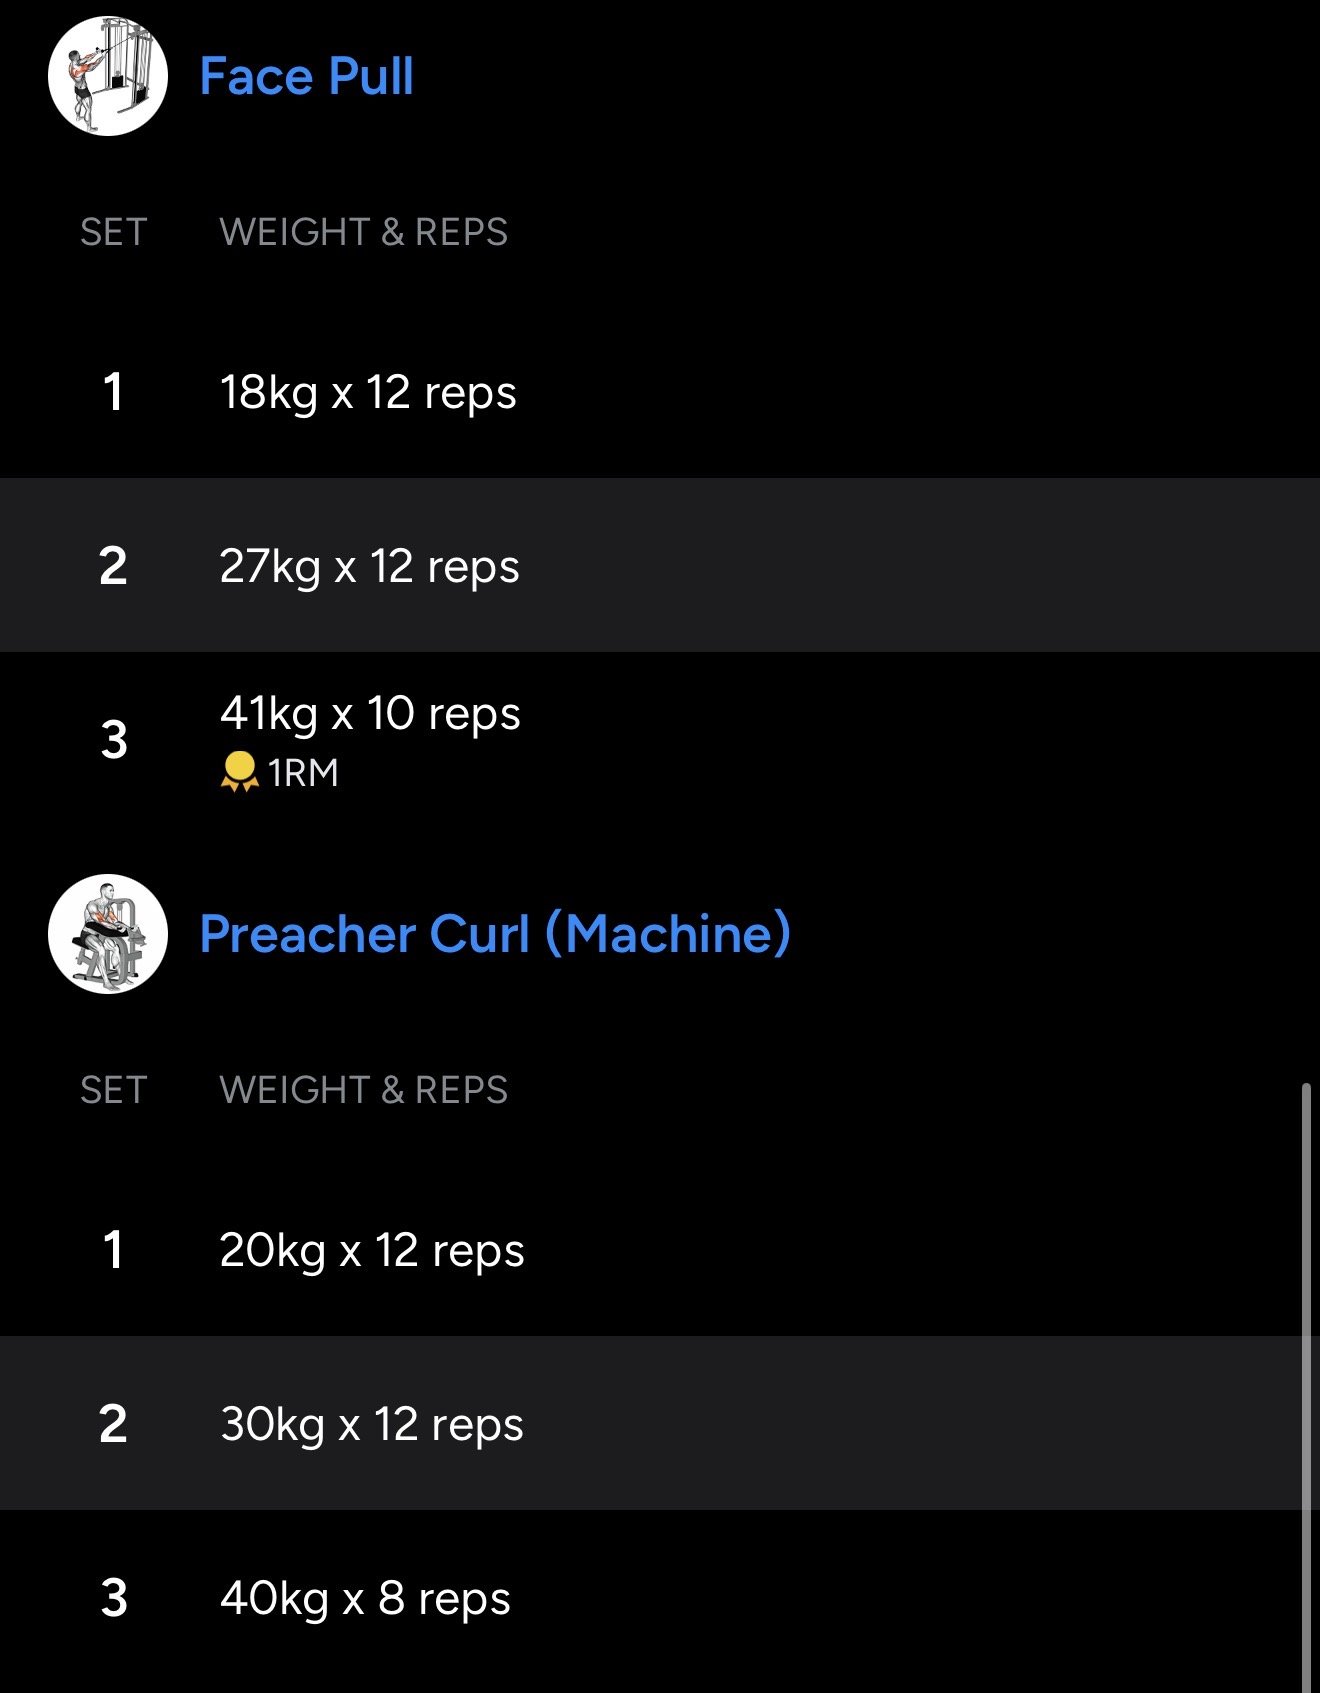Open the Face Pull exercise title link
The height and width of the screenshot is (1693, 1320).
pos(306,77)
